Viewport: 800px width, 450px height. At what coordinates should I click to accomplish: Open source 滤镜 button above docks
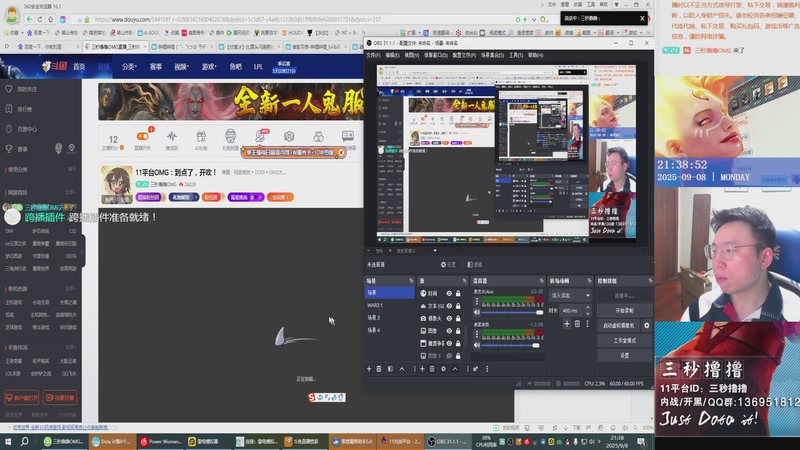(x=474, y=264)
